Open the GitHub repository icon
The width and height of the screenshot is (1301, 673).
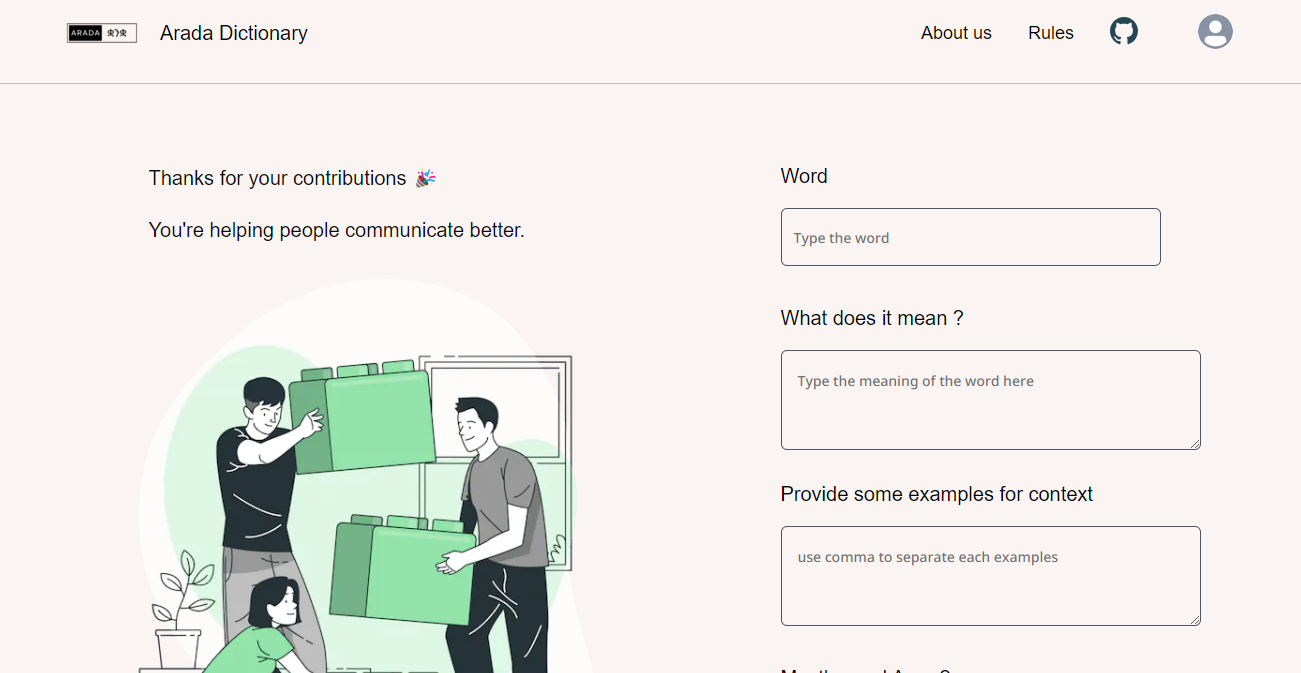tap(1124, 31)
